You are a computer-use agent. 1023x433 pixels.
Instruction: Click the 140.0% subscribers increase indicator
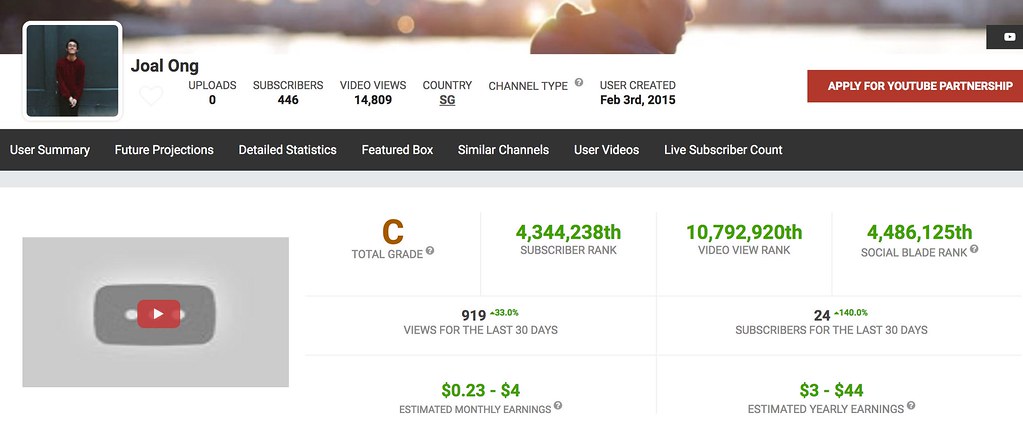click(x=850, y=313)
